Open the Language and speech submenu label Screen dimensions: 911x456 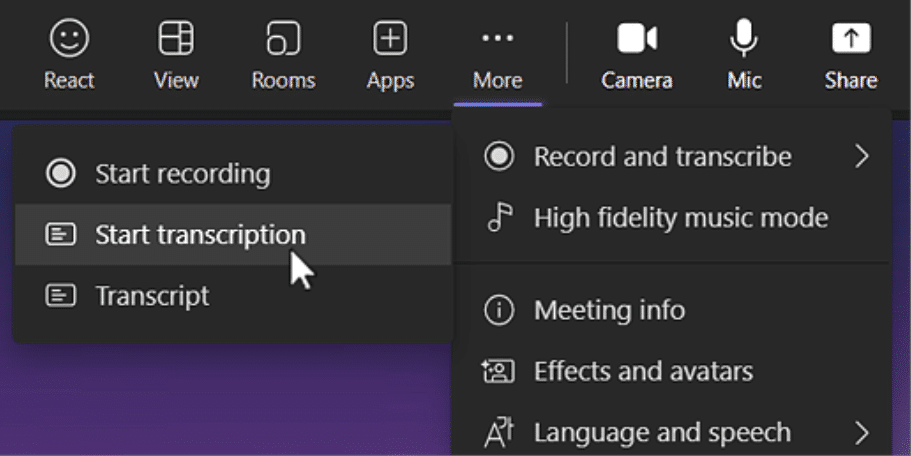tap(662, 432)
